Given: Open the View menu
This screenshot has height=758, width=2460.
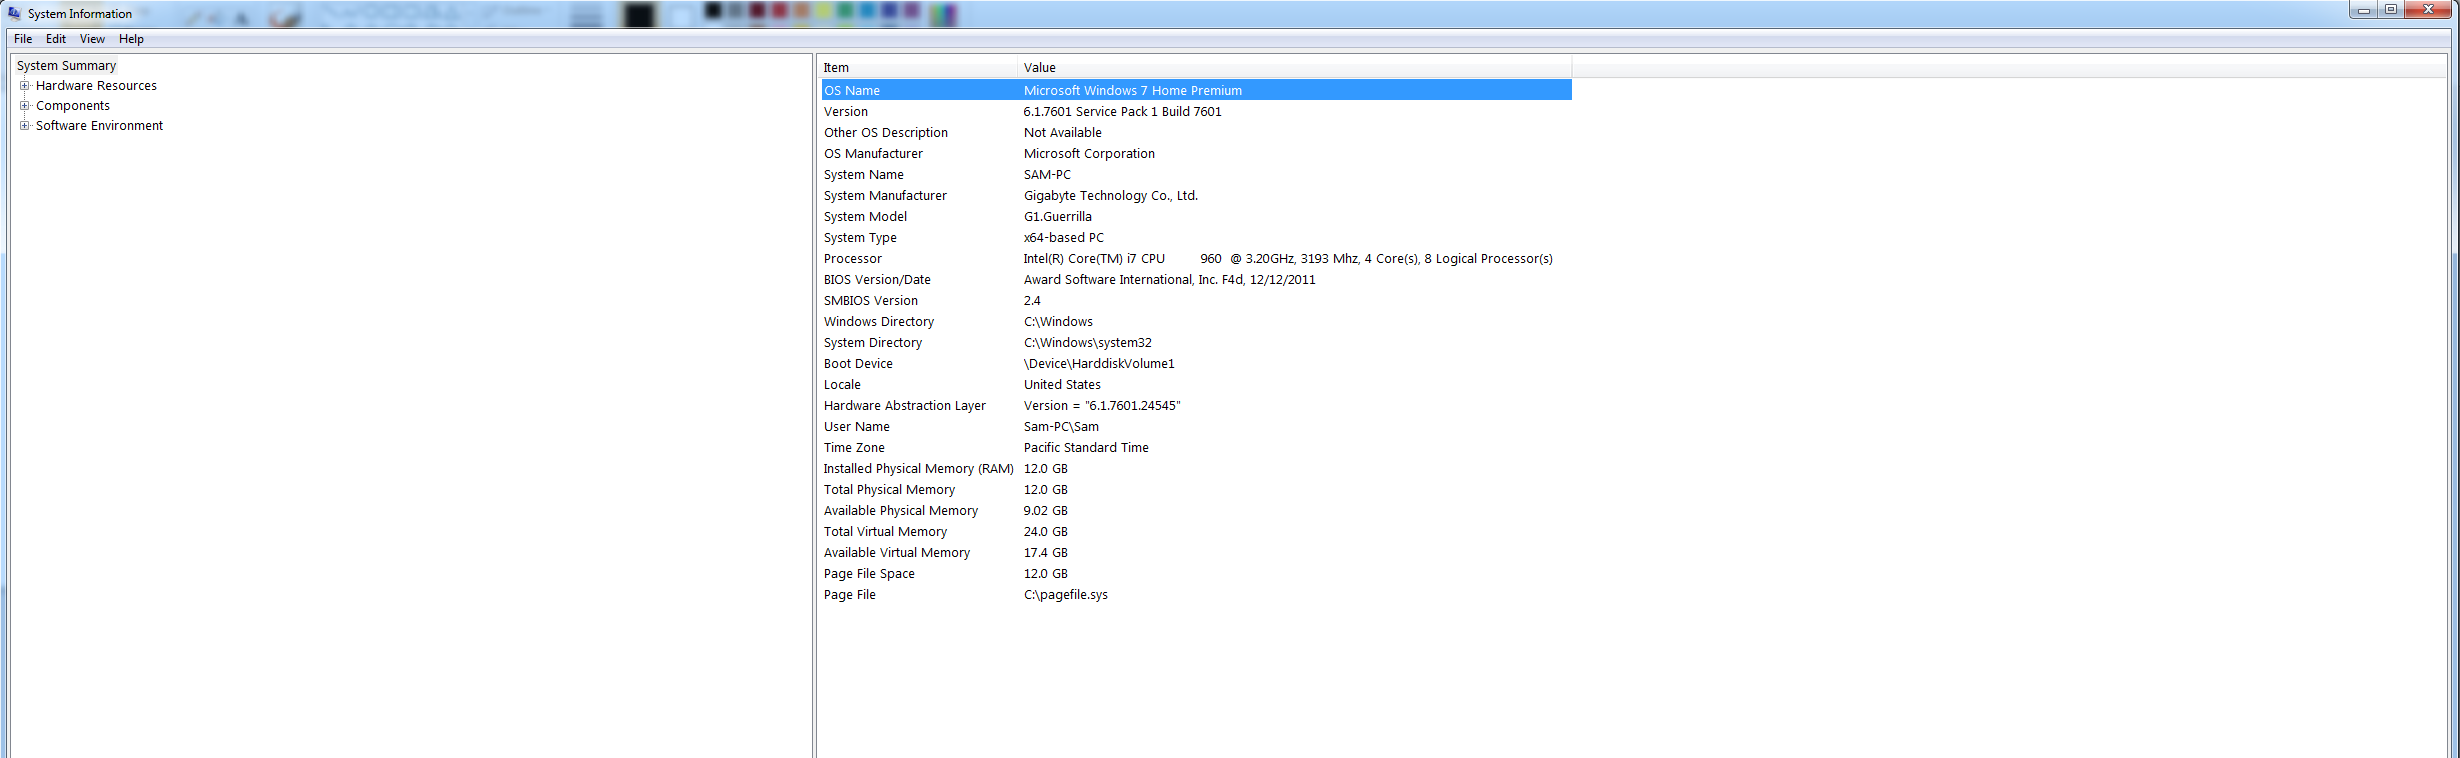Looking at the screenshot, I should (92, 39).
